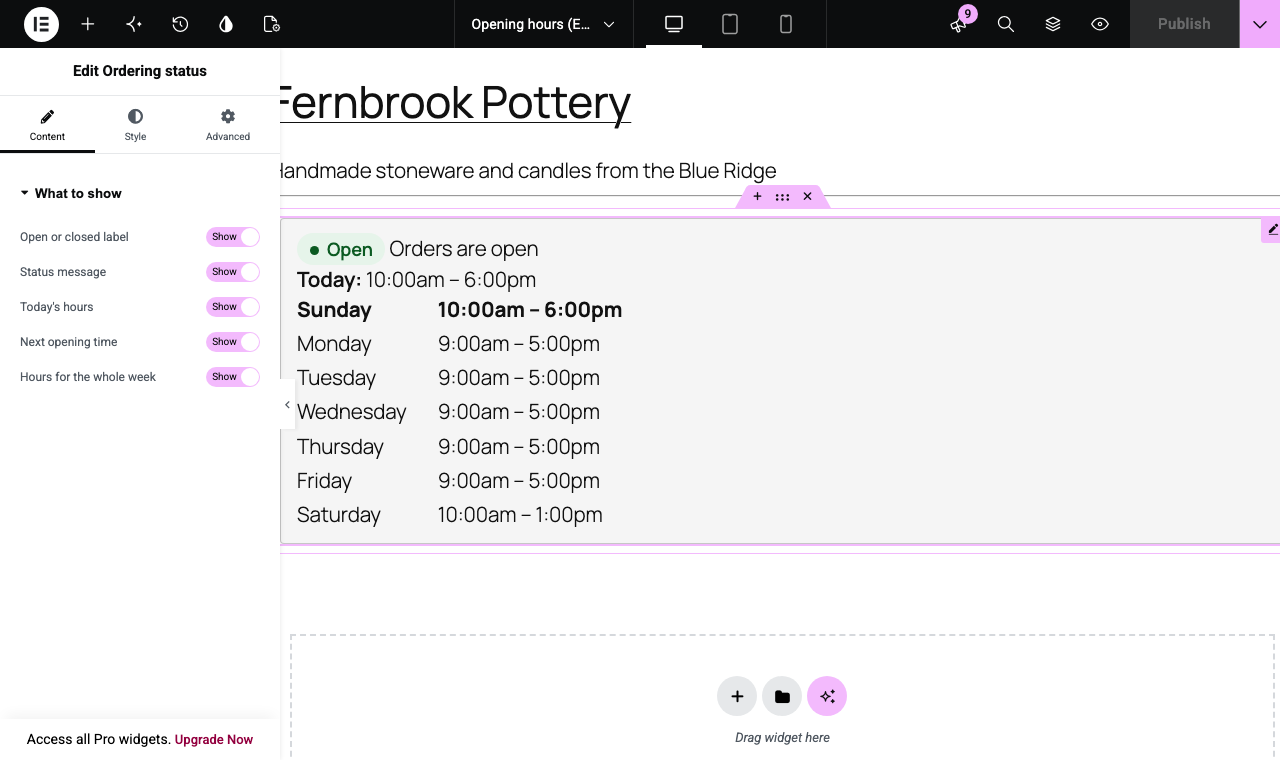This screenshot has width=1280, height=760.
Task: Preview changes with the eye icon
Action: click(1100, 24)
